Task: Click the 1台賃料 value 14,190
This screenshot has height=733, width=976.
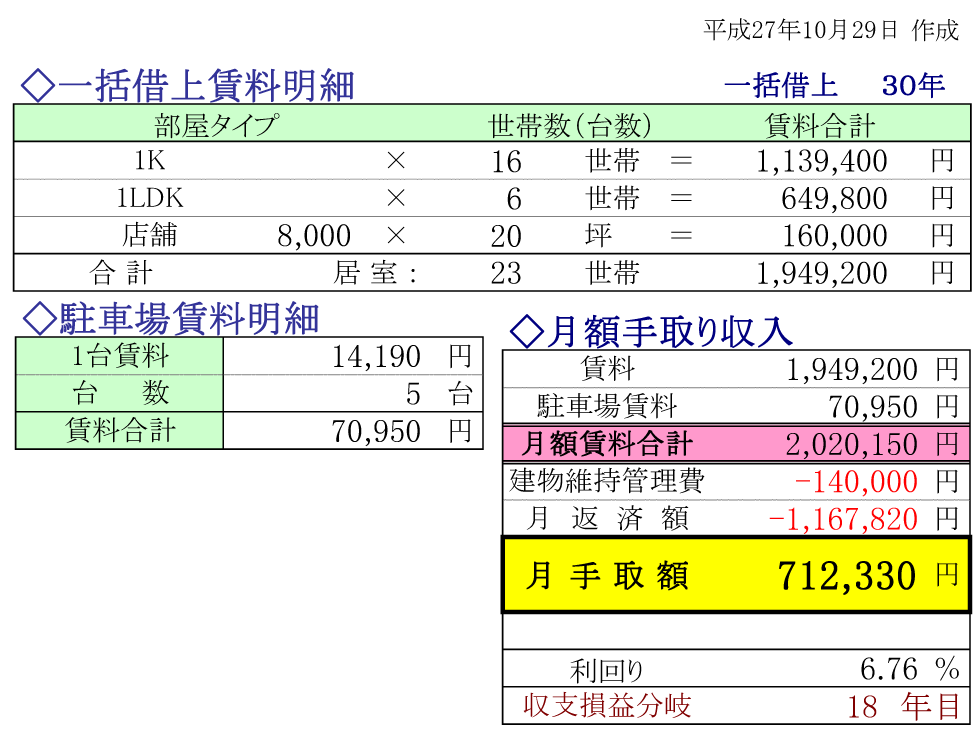Action: click(x=377, y=356)
